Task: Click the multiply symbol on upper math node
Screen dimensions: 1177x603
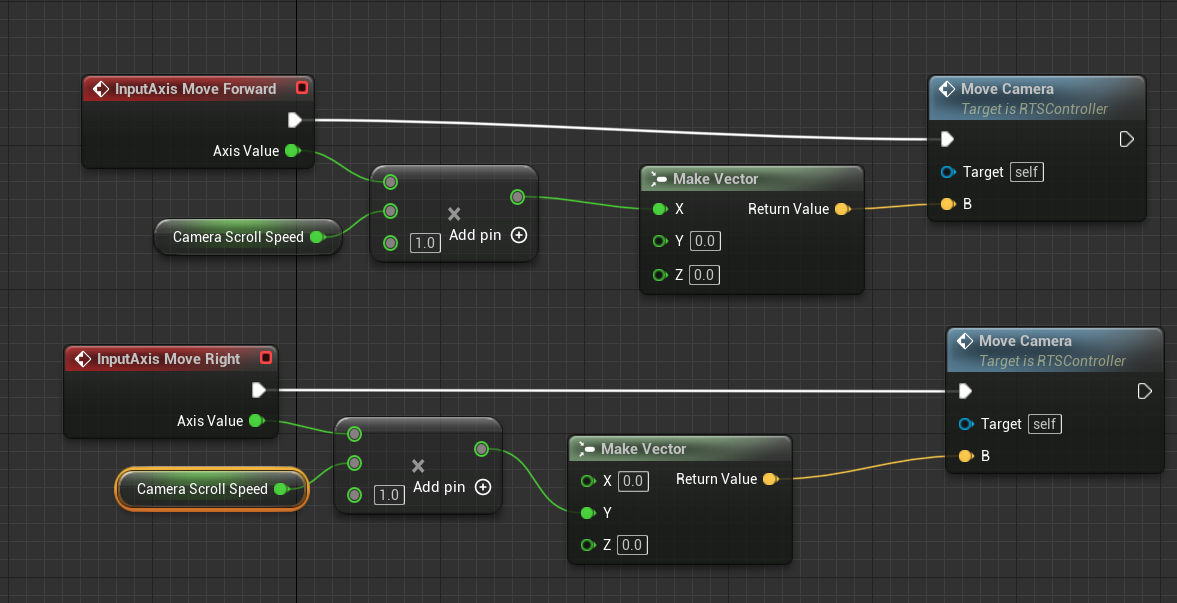Action: (x=454, y=214)
